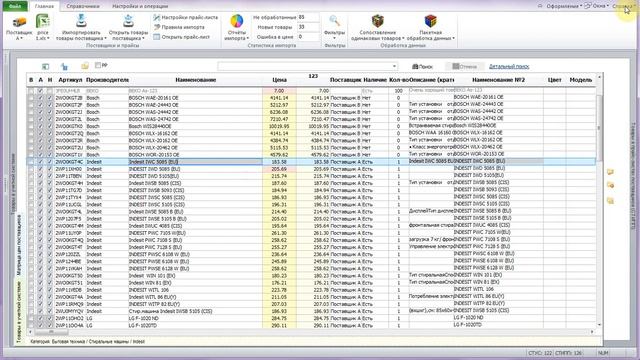Open the Окна dropdown menu

point(597,6)
